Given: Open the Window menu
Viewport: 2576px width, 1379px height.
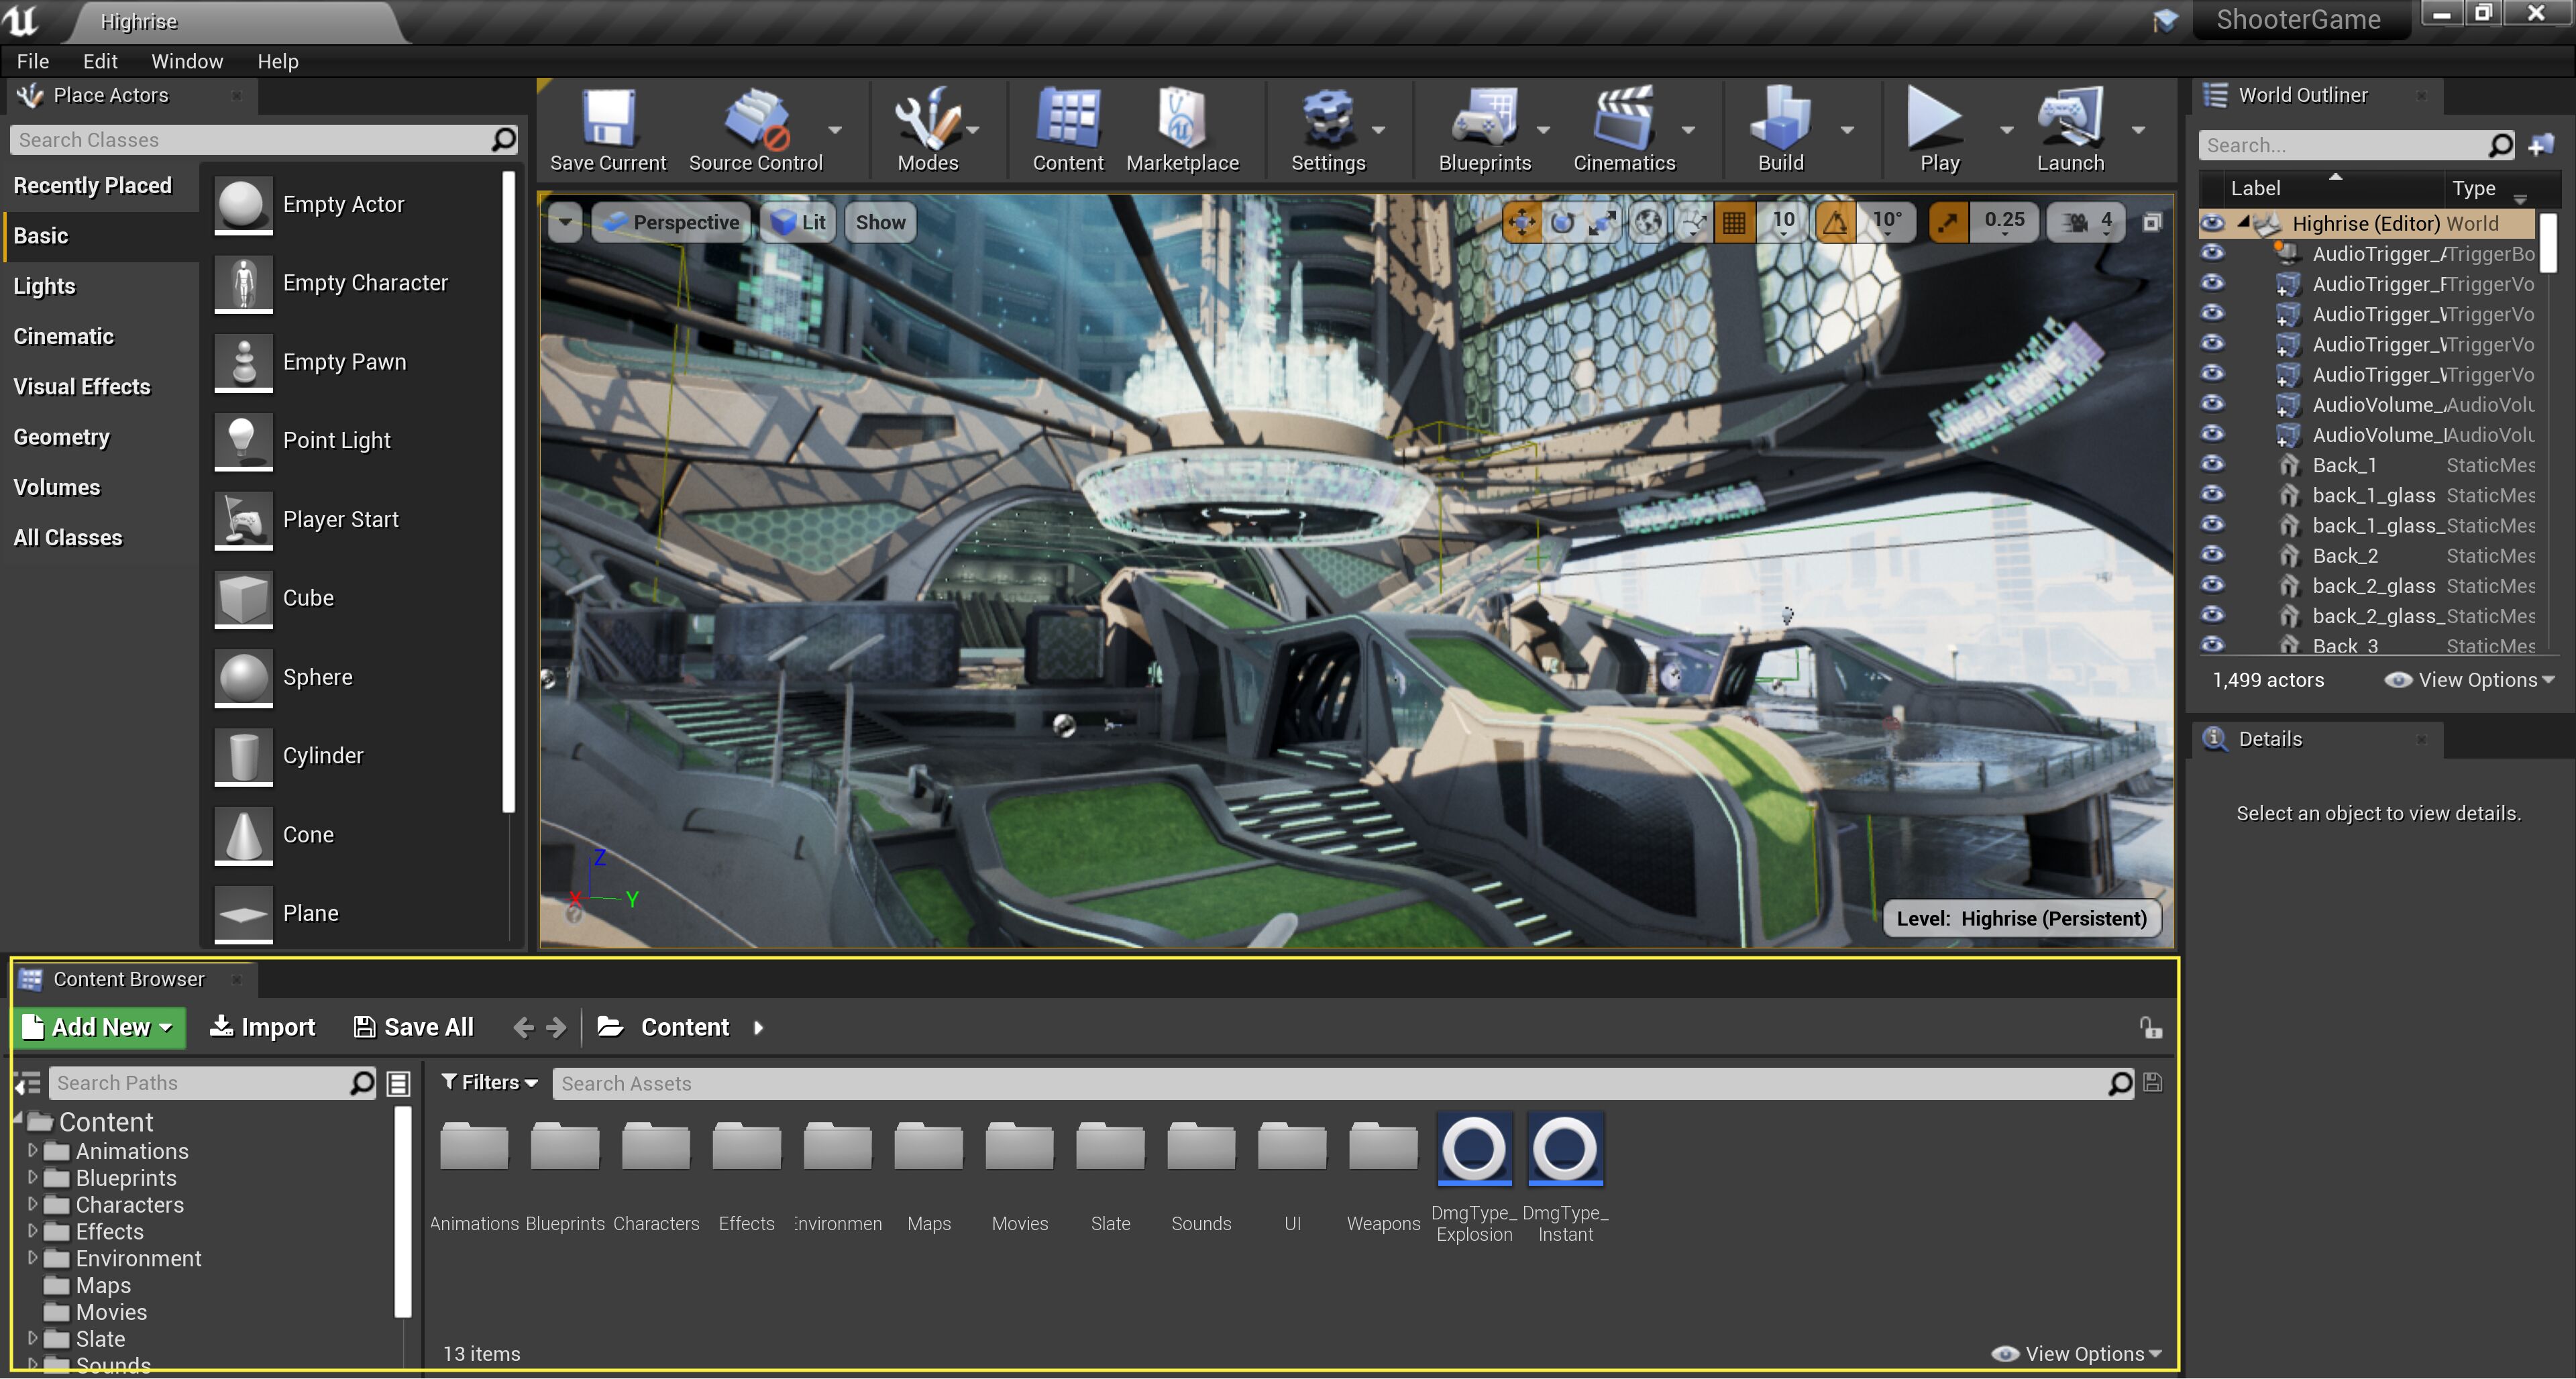Looking at the screenshot, I should point(186,61).
